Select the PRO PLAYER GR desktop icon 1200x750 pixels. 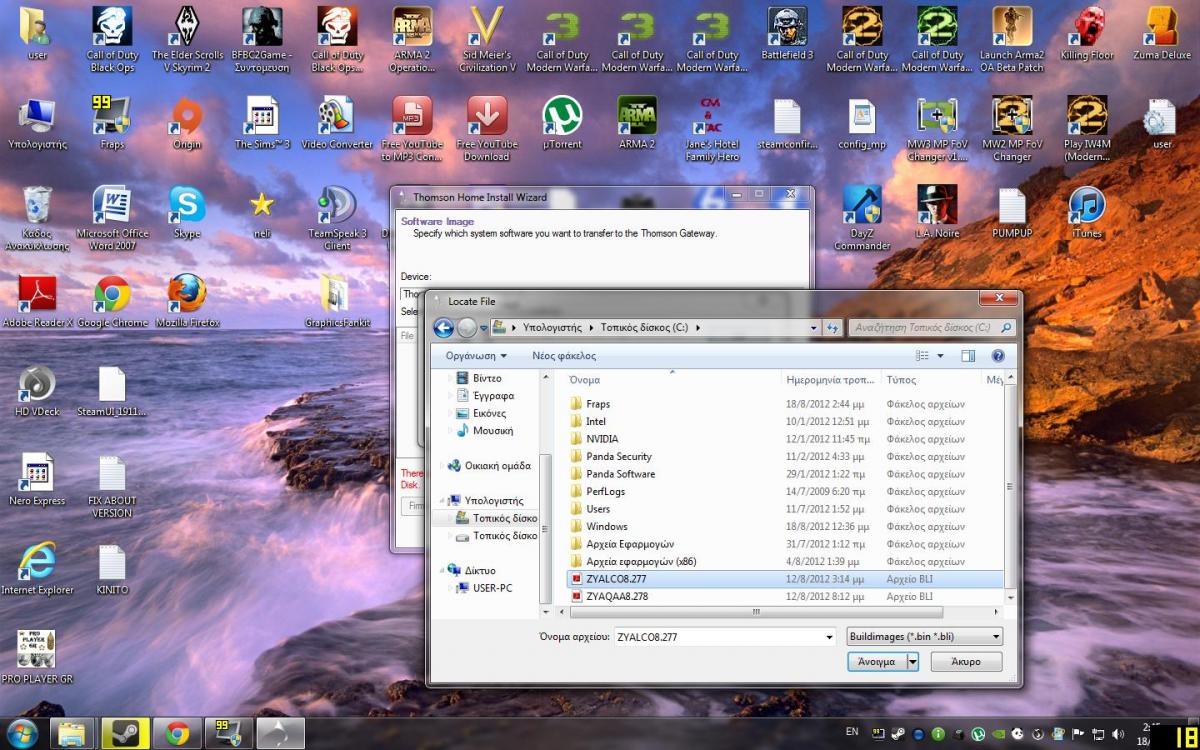37,658
